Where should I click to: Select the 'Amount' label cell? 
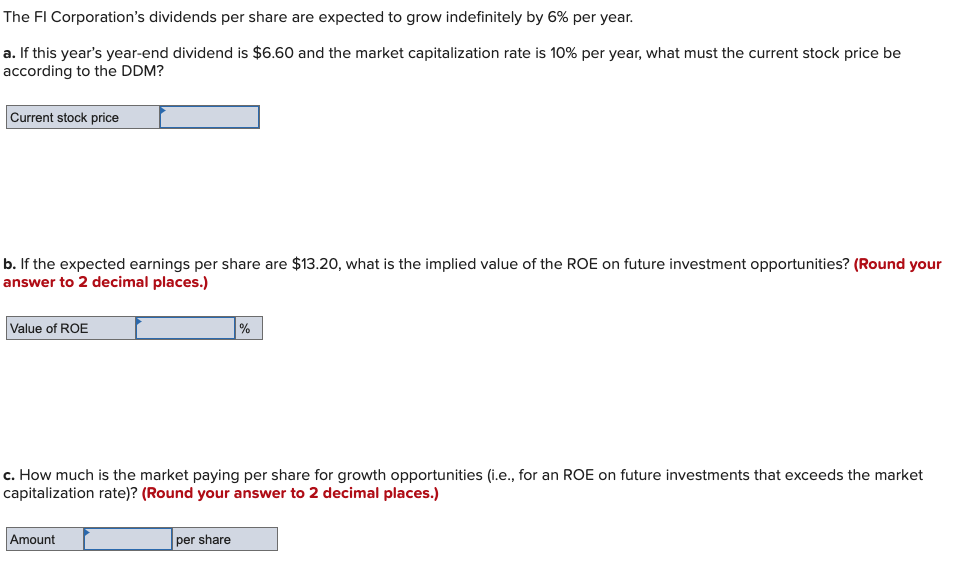tap(44, 540)
